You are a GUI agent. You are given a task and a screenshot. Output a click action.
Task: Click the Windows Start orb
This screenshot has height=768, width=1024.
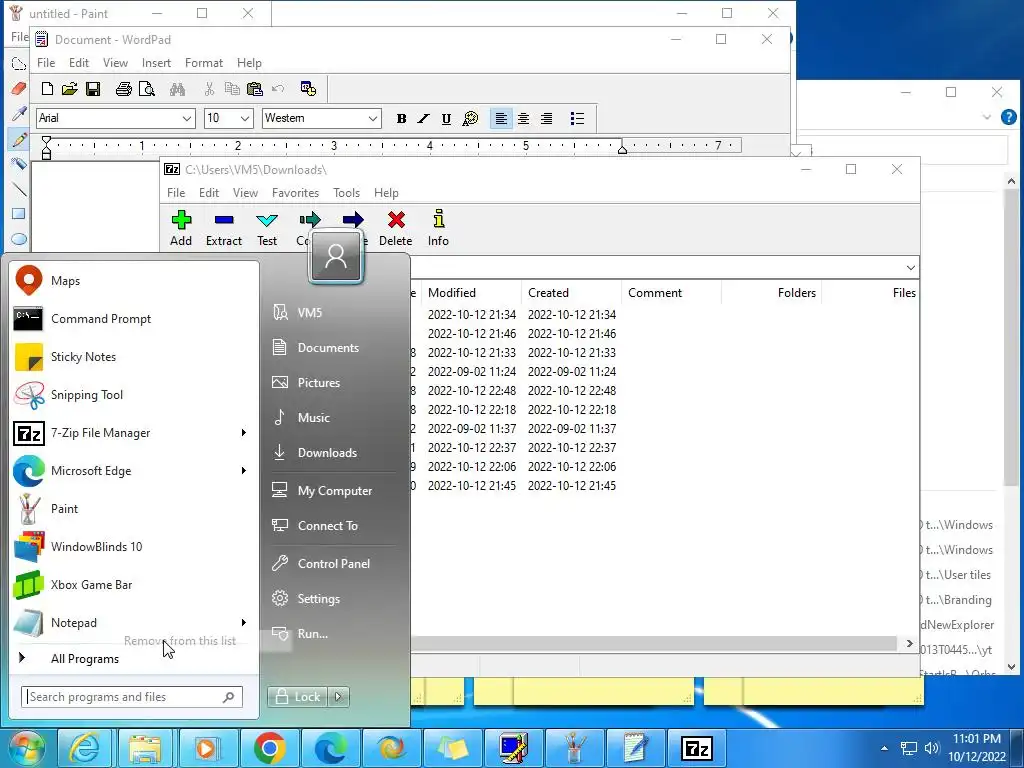pos(26,748)
